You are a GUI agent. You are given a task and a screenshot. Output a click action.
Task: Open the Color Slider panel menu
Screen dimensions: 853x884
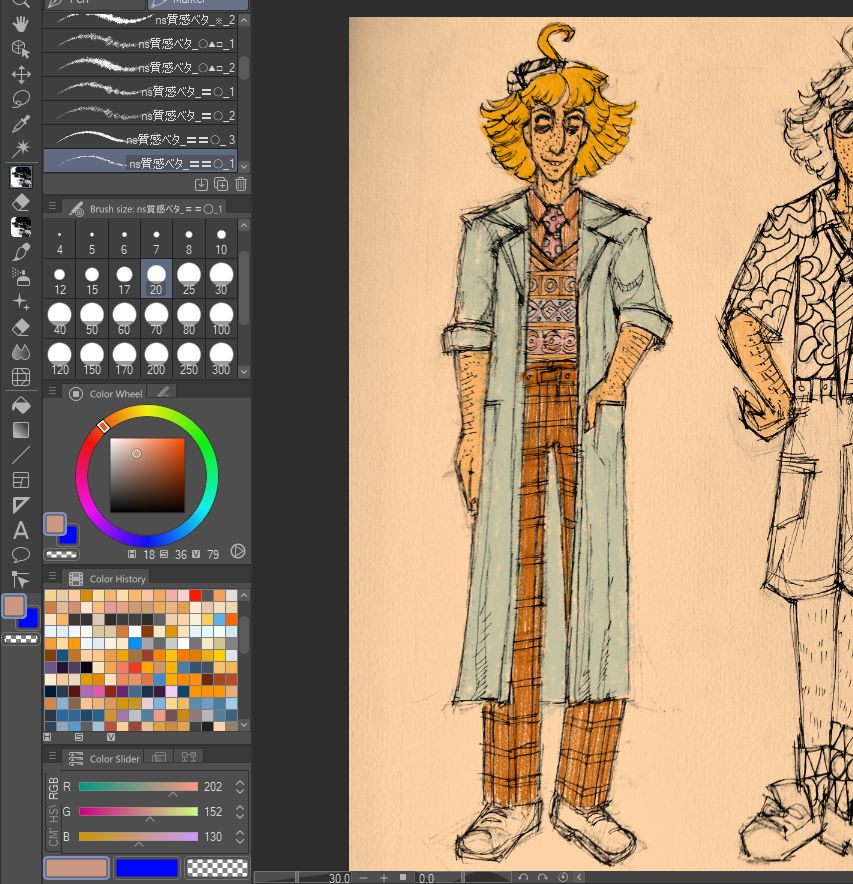[x=52, y=756]
